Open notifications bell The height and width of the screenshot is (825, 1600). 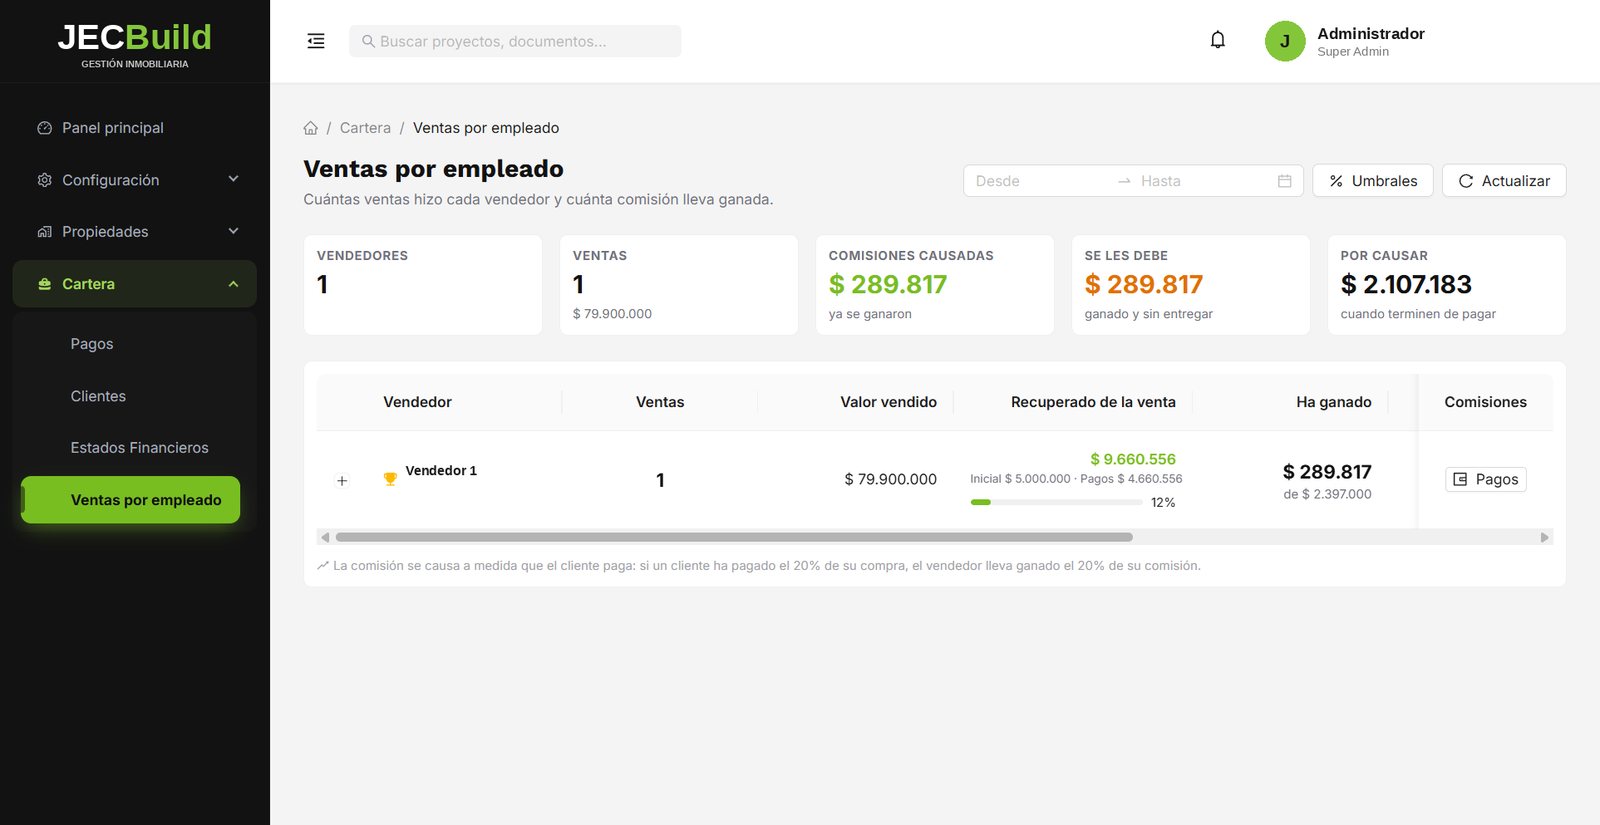coord(1217,40)
